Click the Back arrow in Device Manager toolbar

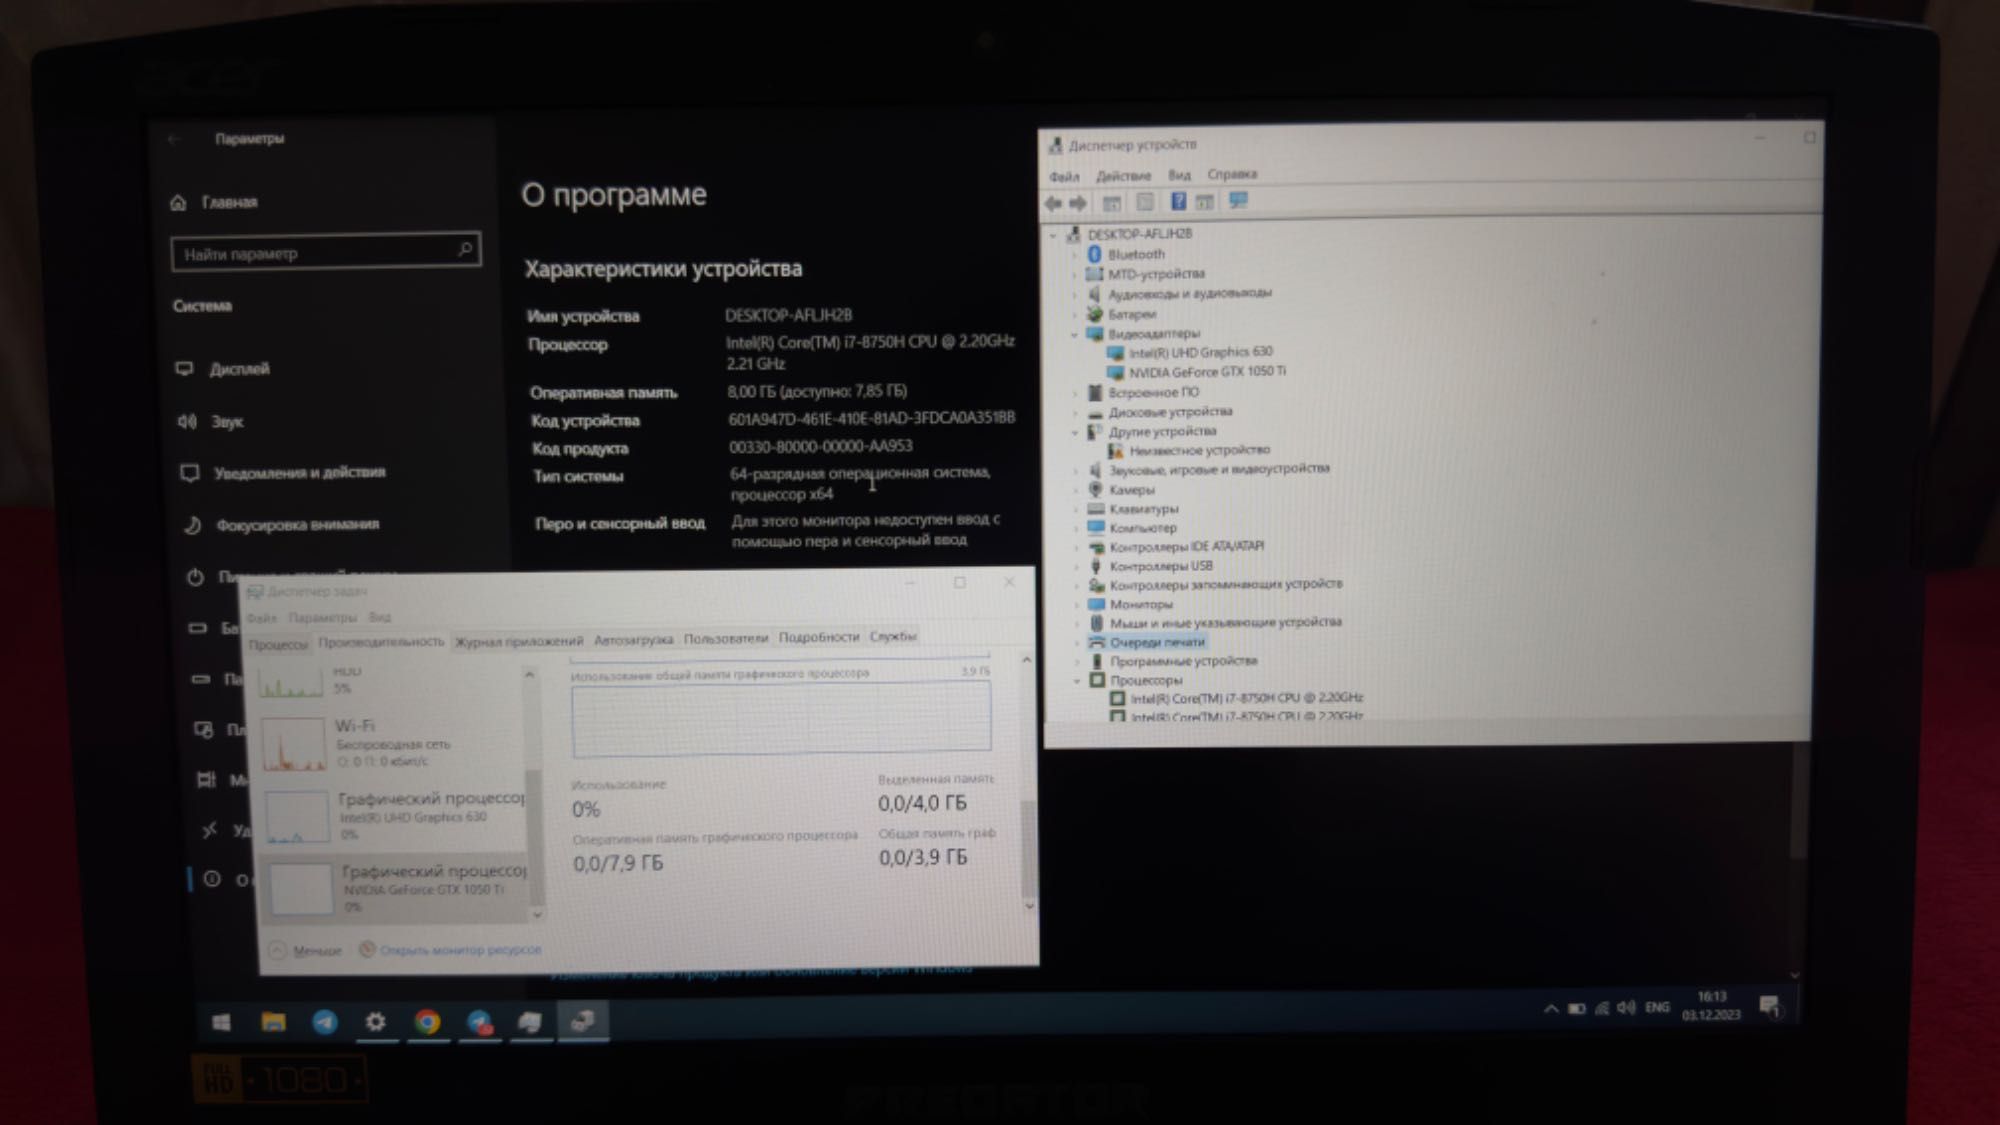1053,204
